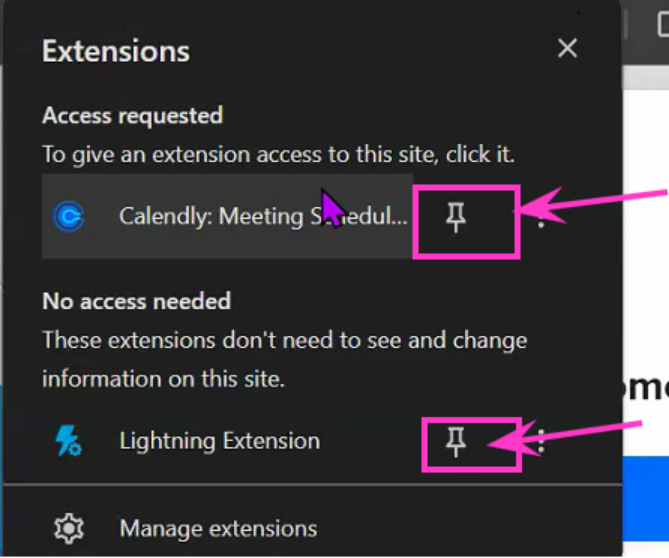Click the Manage extensions gear icon

(69, 529)
